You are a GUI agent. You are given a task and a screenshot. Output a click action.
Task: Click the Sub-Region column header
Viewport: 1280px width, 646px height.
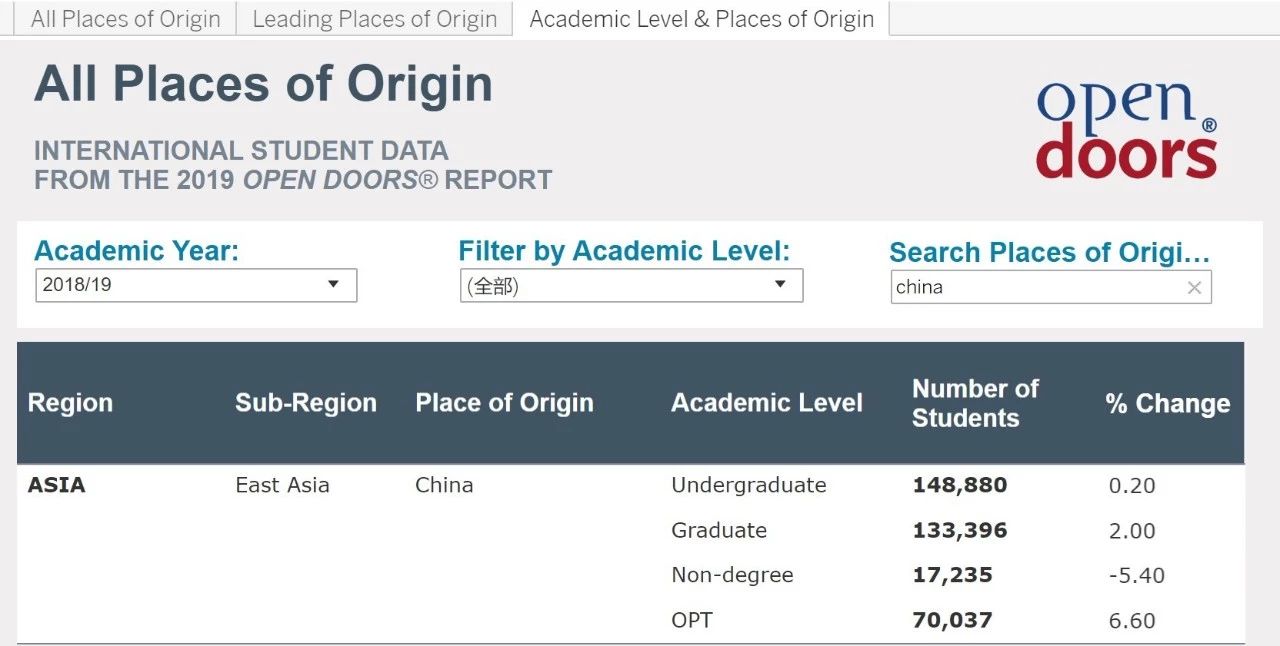click(x=306, y=403)
